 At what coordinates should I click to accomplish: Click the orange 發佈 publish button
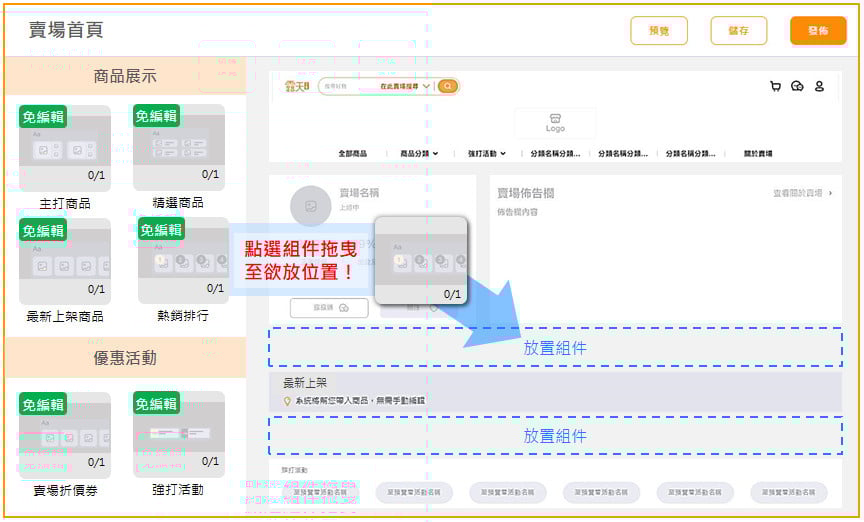coord(817,31)
